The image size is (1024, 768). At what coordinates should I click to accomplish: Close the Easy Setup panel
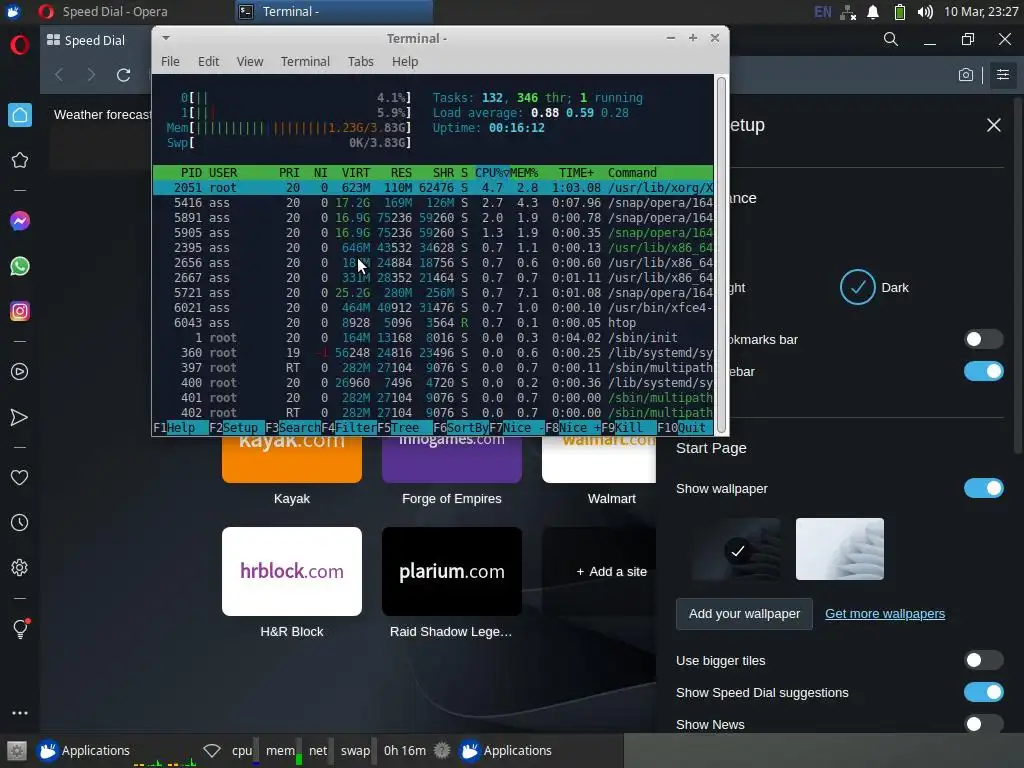pyautogui.click(x=993, y=125)
